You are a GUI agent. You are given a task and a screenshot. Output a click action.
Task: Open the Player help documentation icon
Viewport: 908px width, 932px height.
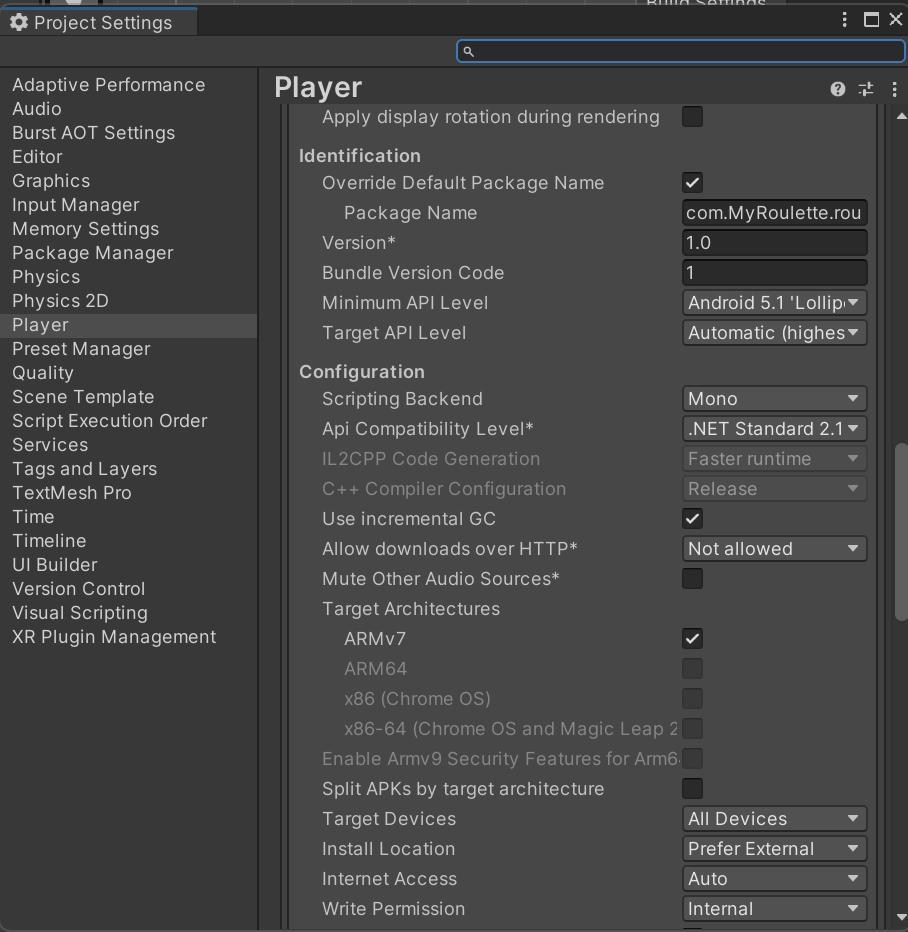[x=838, y=89]
